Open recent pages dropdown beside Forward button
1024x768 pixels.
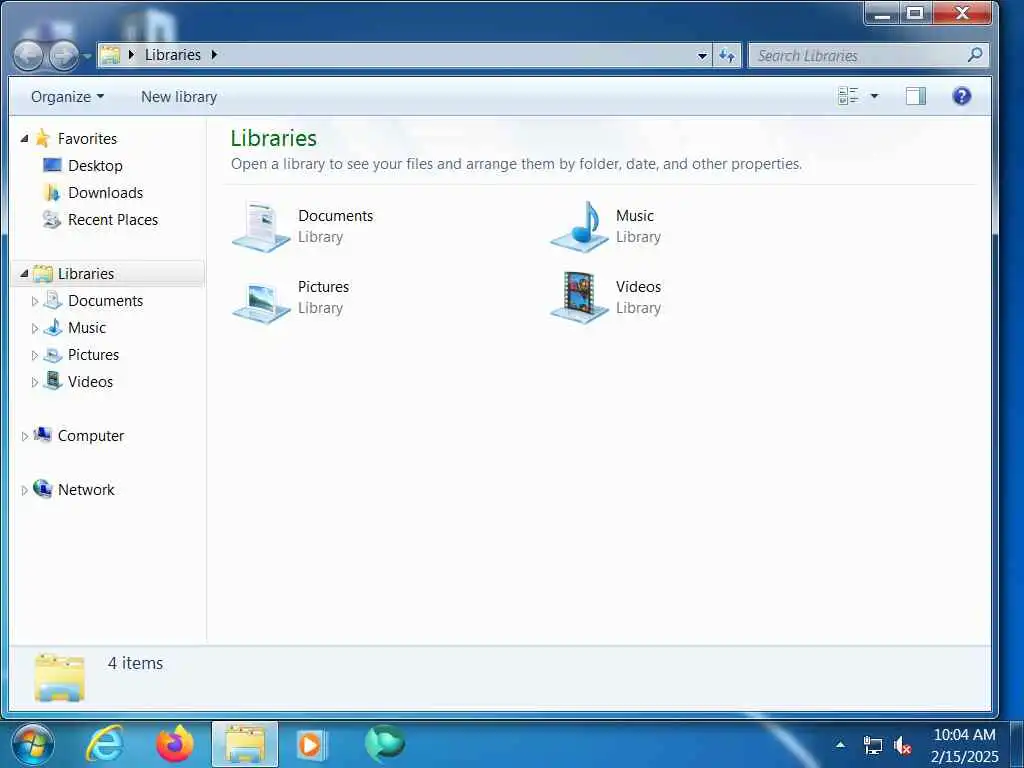click(87, 56)
